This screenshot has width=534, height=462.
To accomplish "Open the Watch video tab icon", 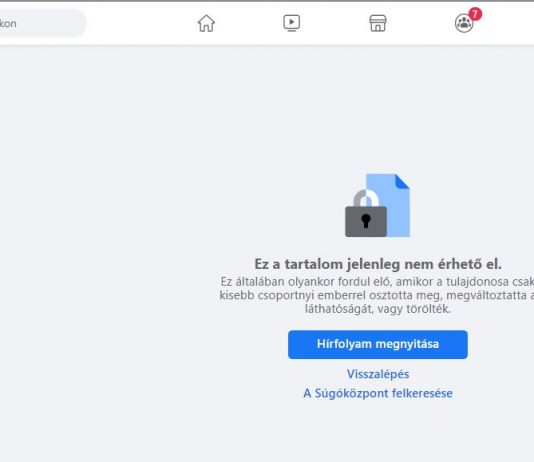I will pyautogui.click(x=292, y=23).
